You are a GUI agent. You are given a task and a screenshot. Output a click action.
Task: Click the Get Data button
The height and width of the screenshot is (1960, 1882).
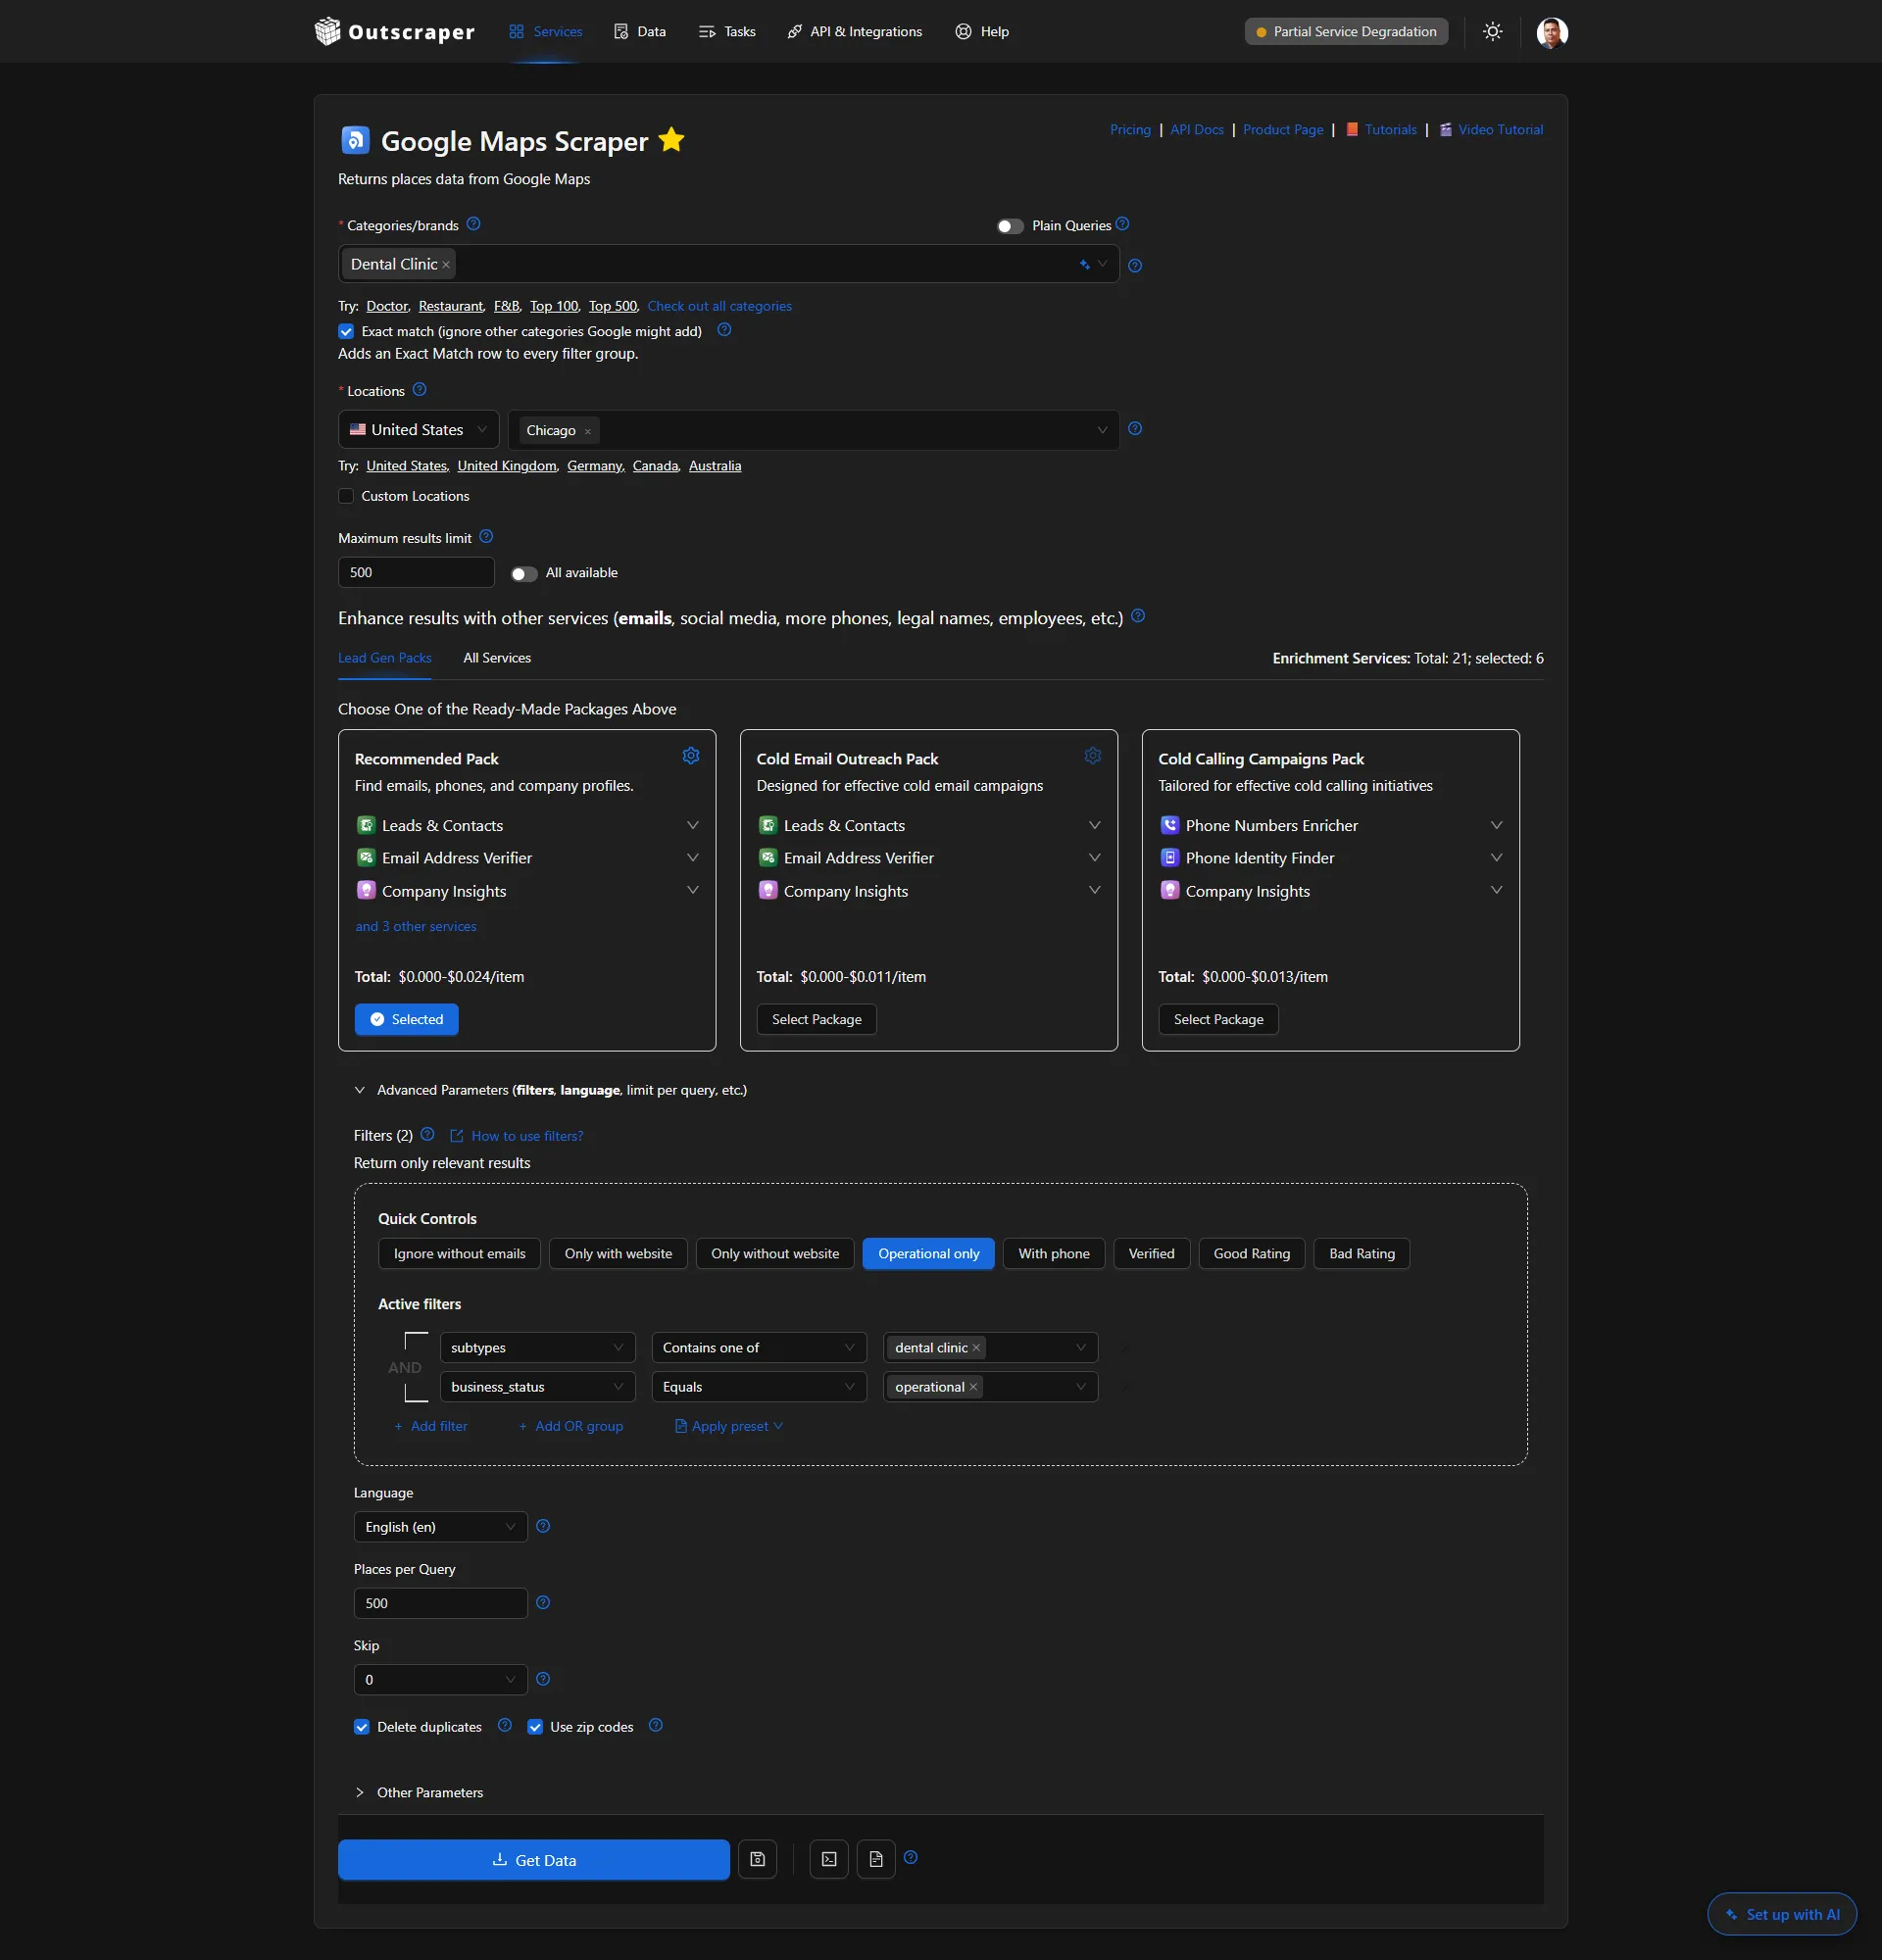[534, 1860]
